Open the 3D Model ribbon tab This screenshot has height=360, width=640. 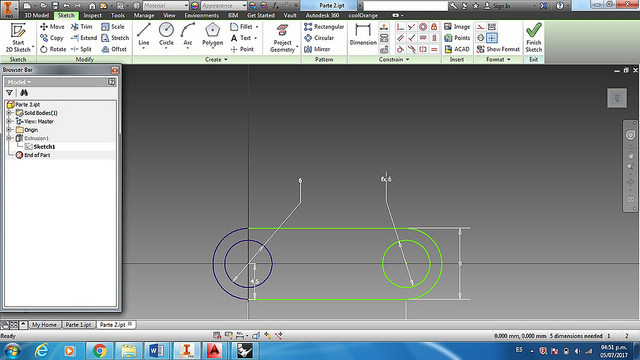point(37,16)
